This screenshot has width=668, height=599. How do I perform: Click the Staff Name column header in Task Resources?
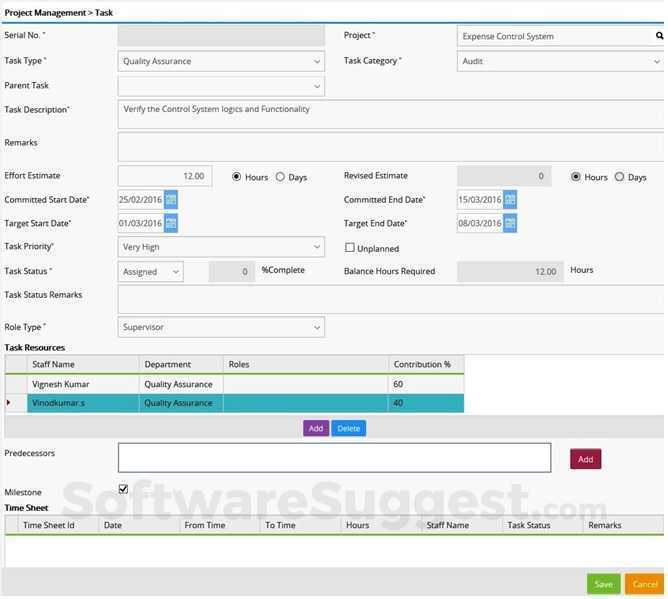[x=83, y=364]
